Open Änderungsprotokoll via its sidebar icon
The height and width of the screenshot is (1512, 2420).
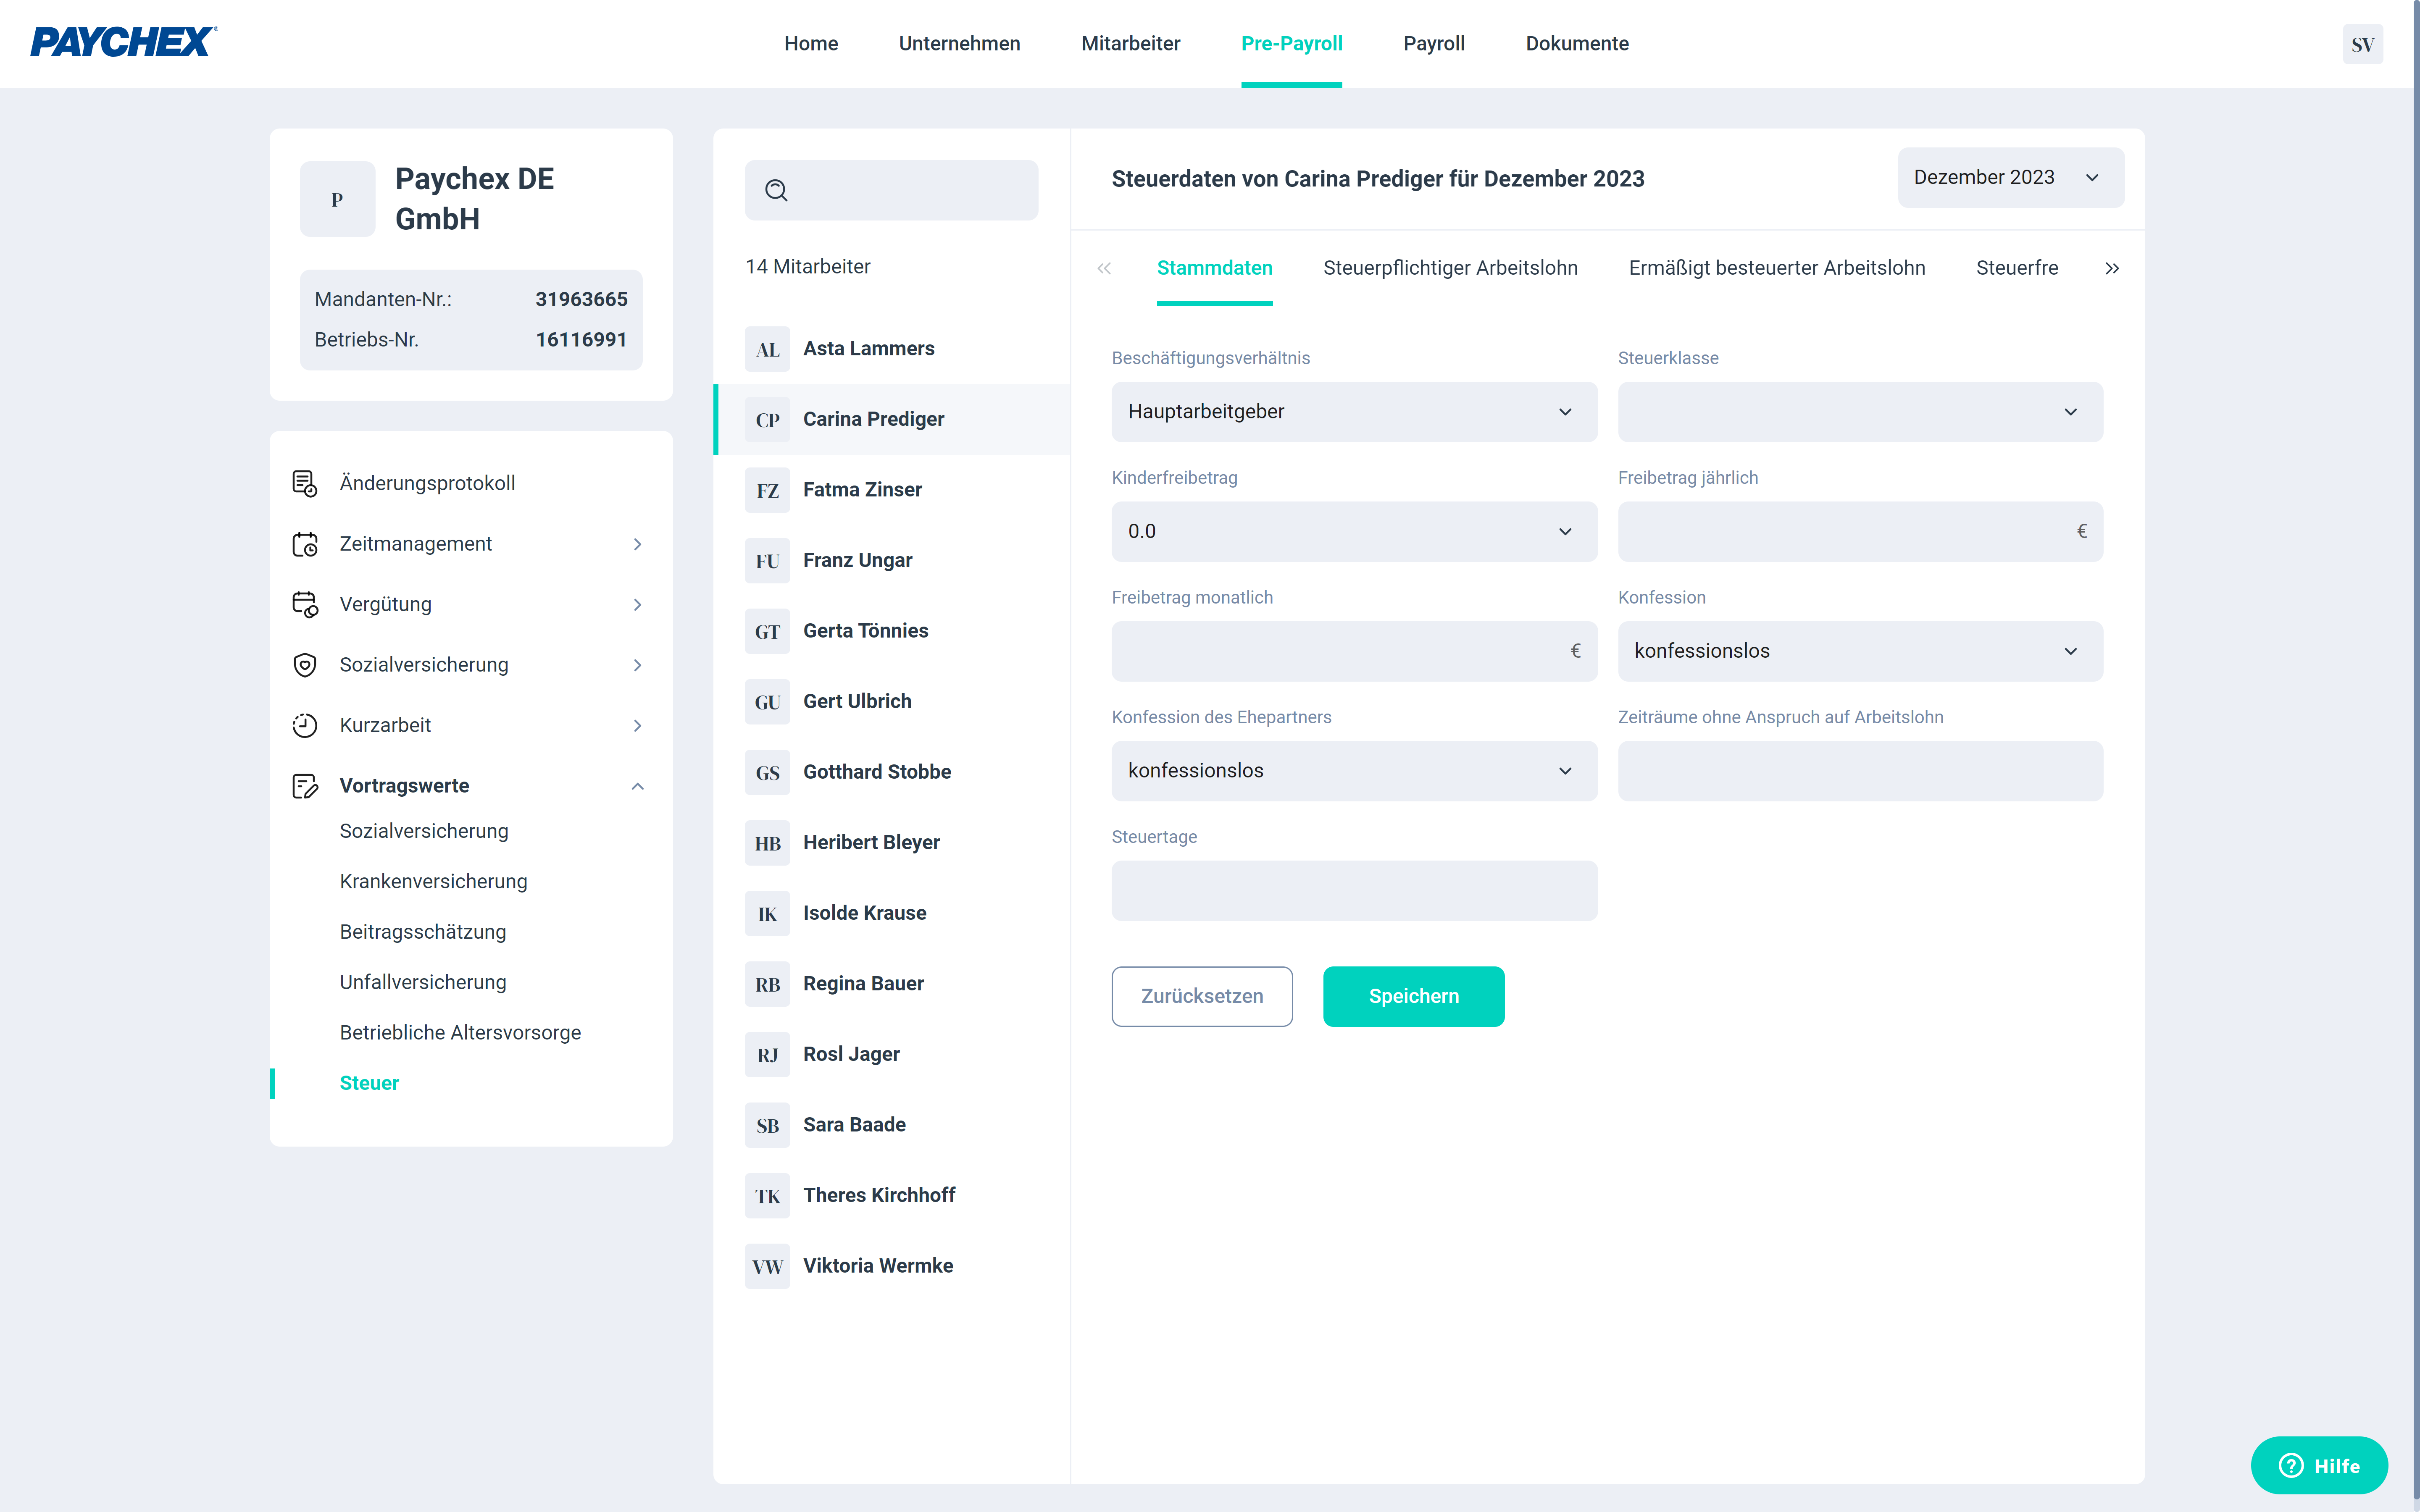305,483
